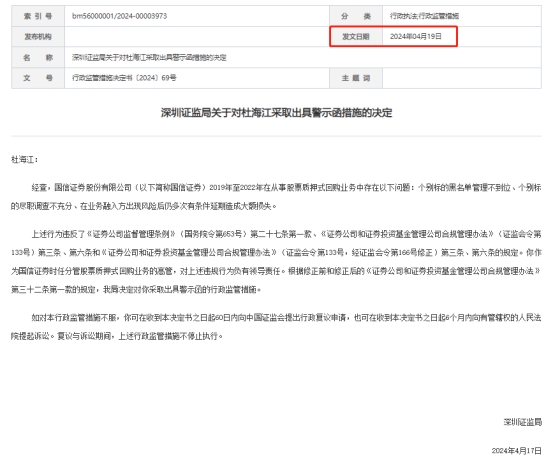Click the empty 发布机构 value cell
This screenshot has width=554, height=465.
click(197, 36)
